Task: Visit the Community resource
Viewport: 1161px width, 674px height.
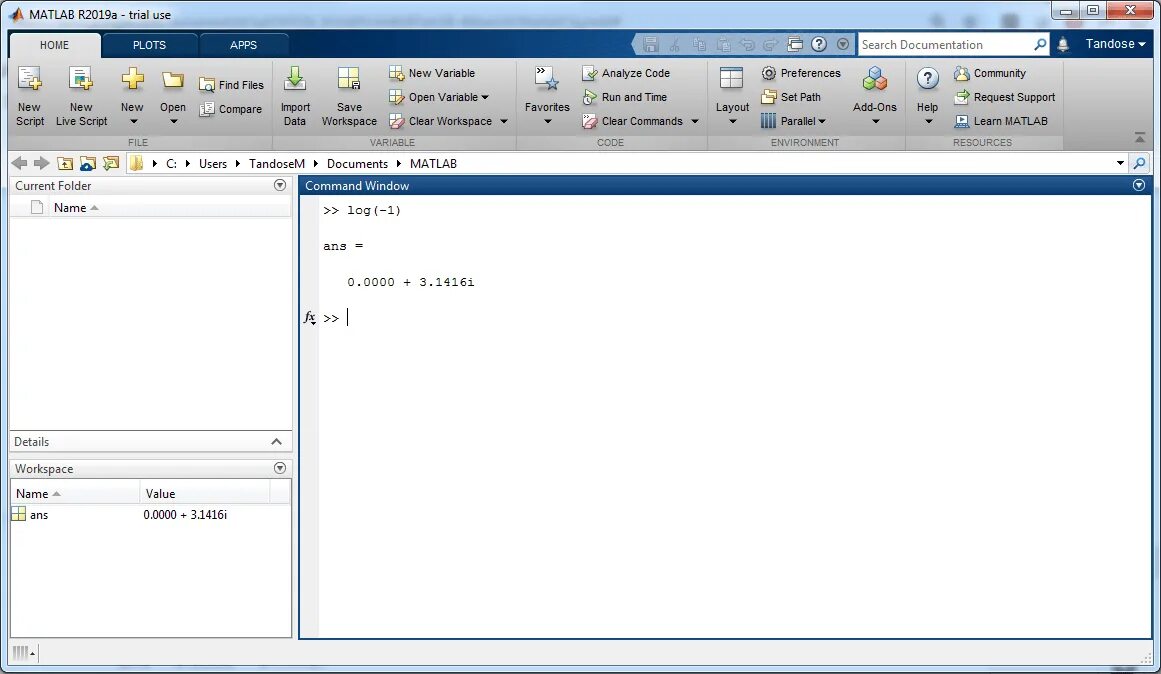Action: pyautogui.click(x=990, y=73)
